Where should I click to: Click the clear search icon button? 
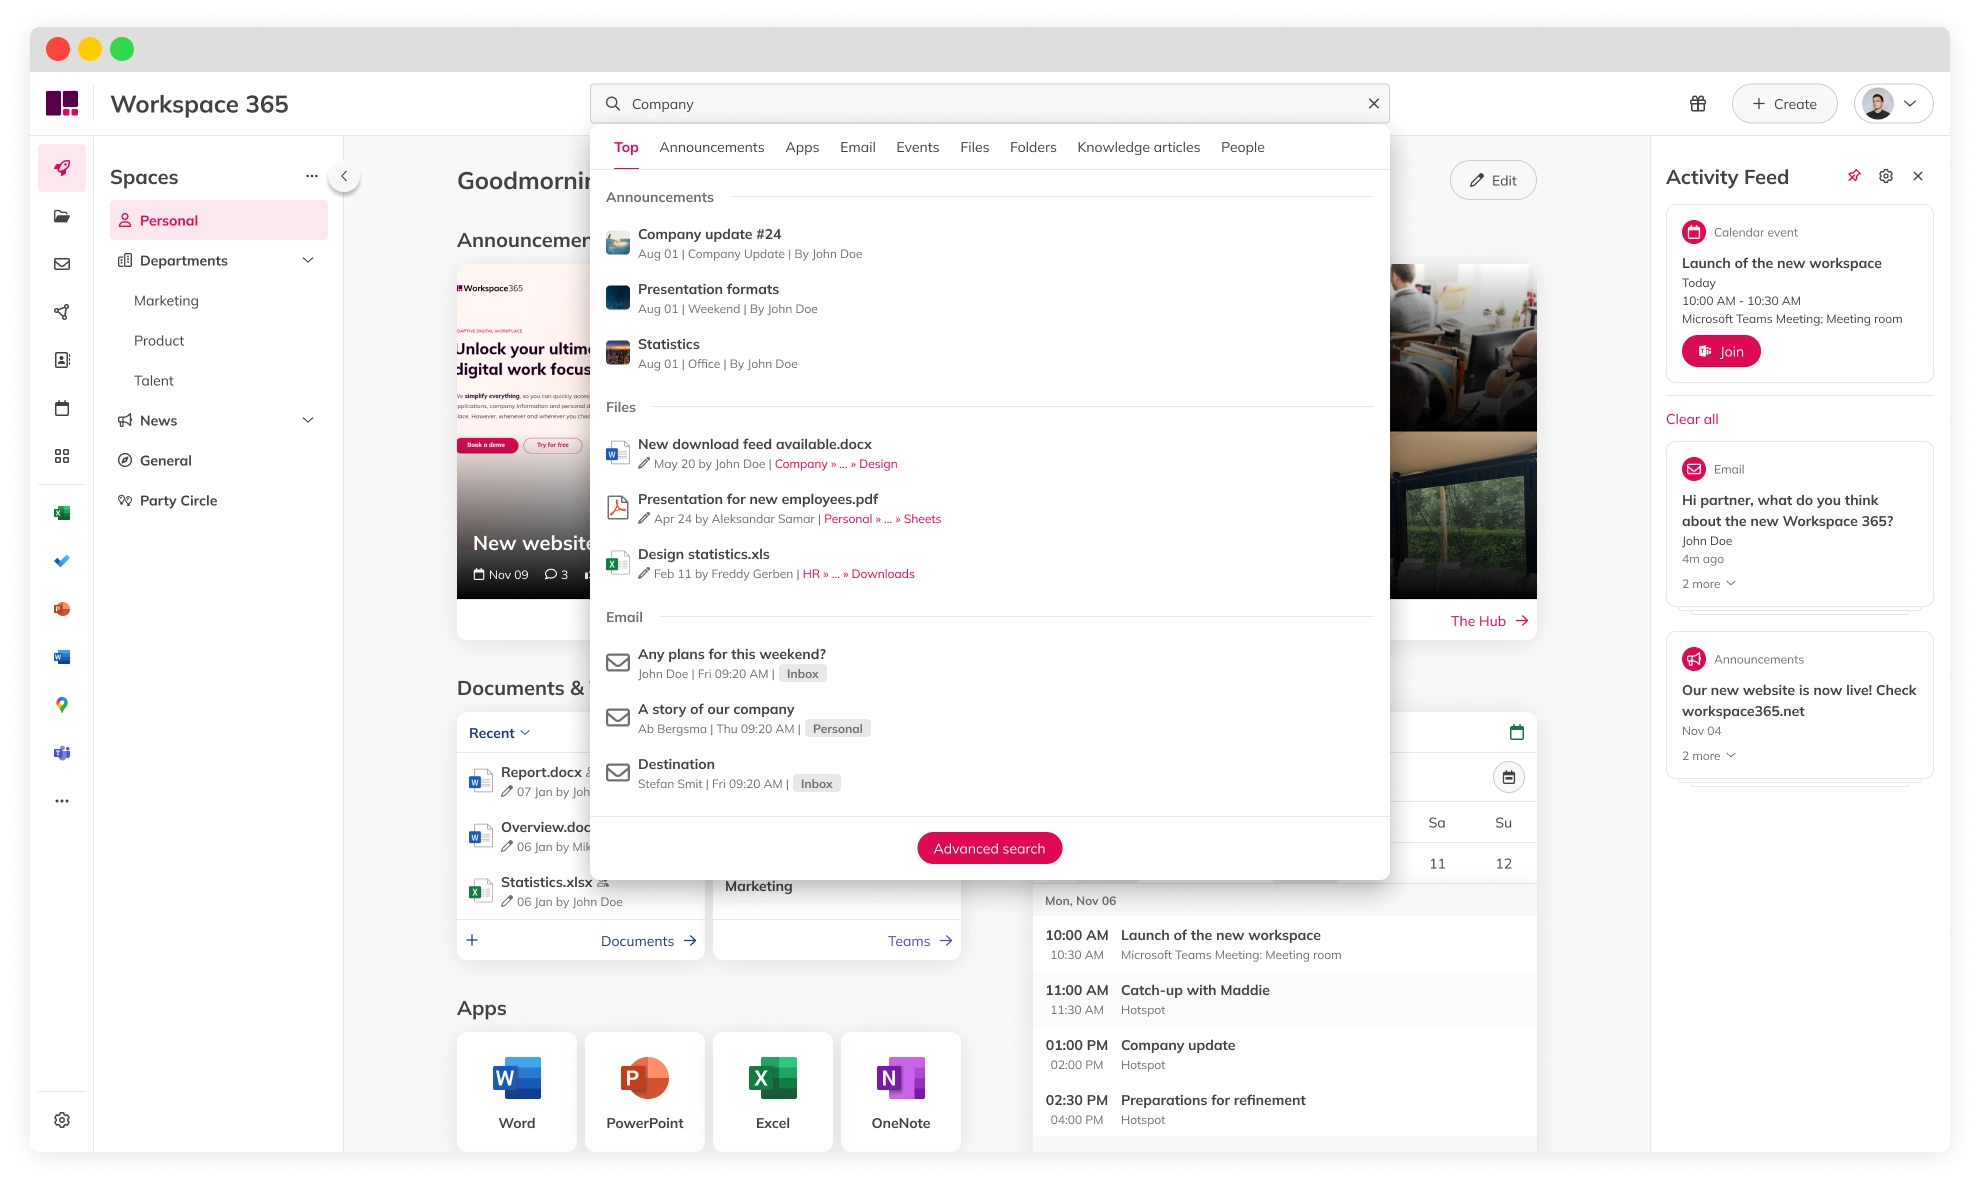[x=1374, y=103]
